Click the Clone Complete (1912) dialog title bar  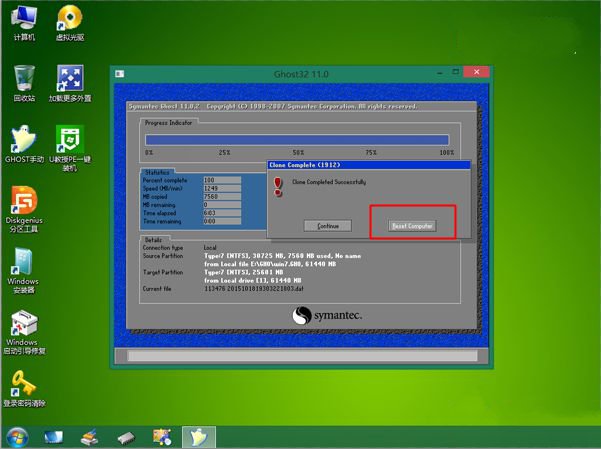point(368,165)
